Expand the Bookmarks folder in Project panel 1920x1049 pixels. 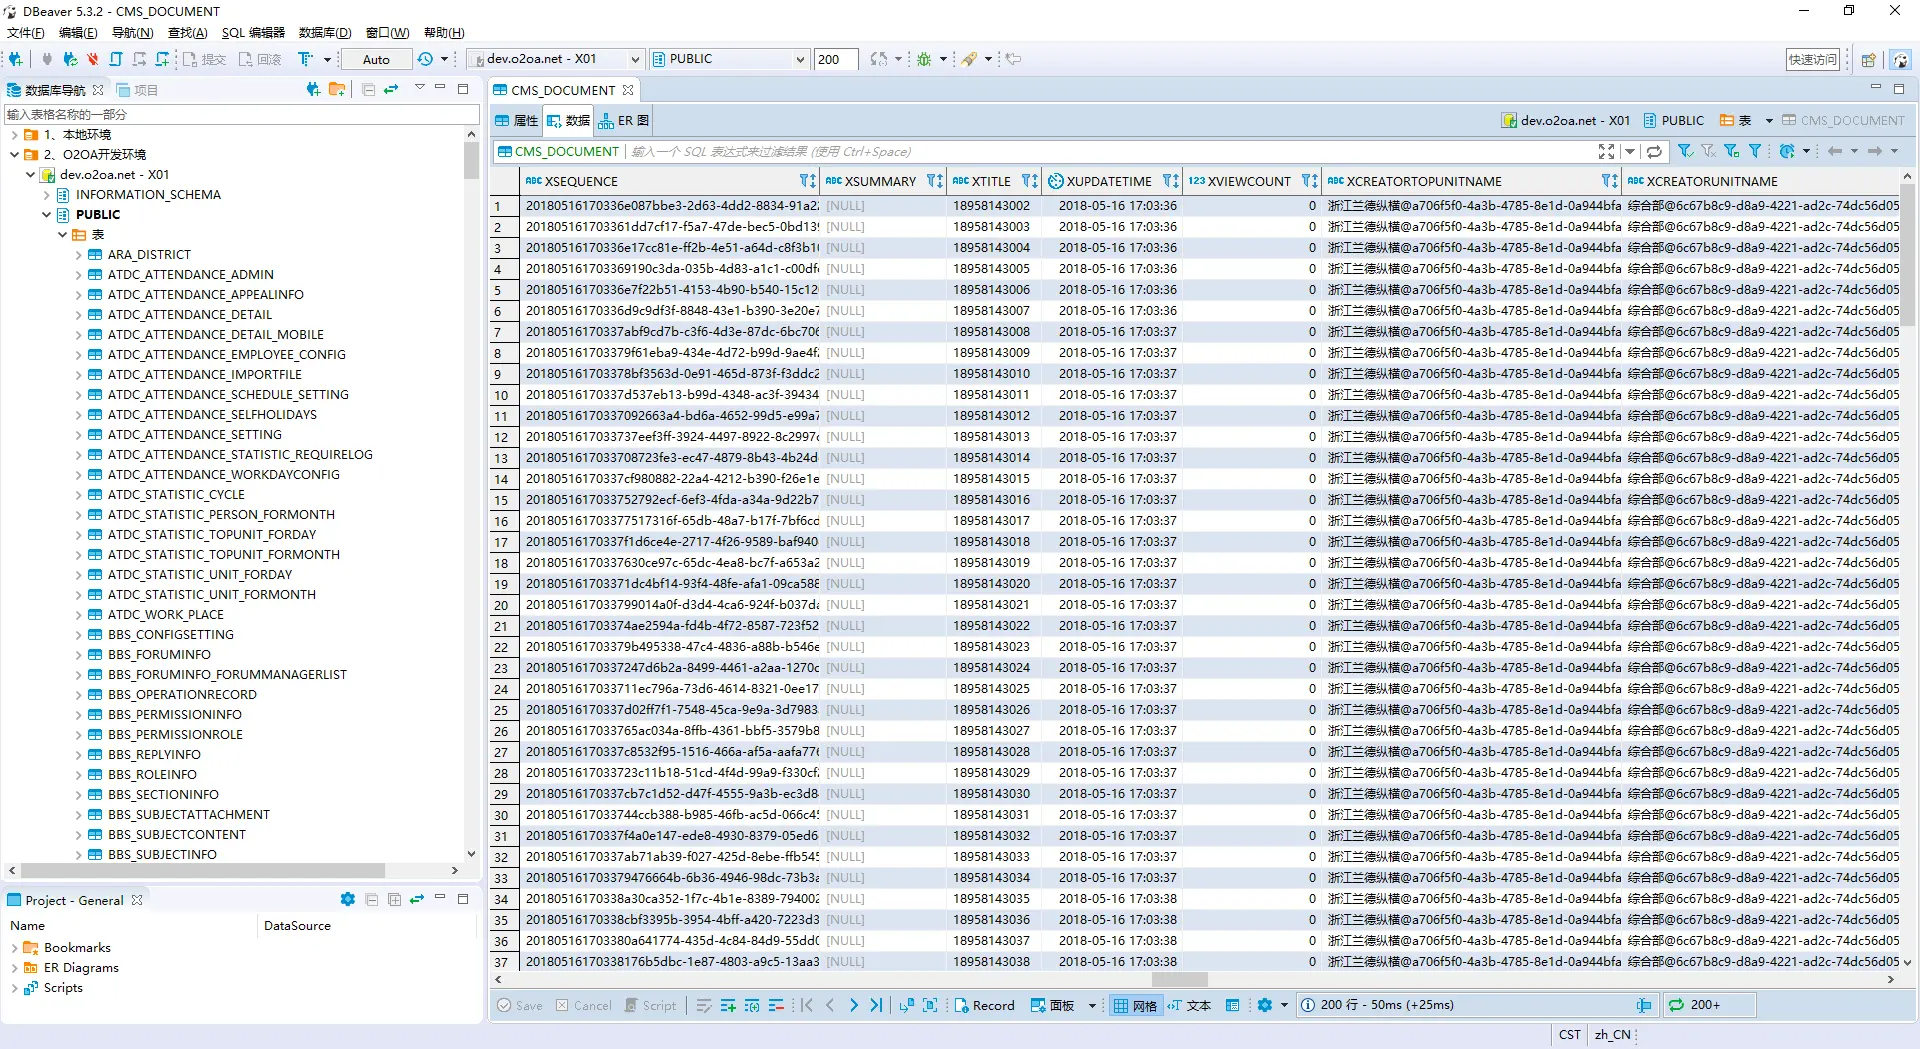tap(14, 947)
